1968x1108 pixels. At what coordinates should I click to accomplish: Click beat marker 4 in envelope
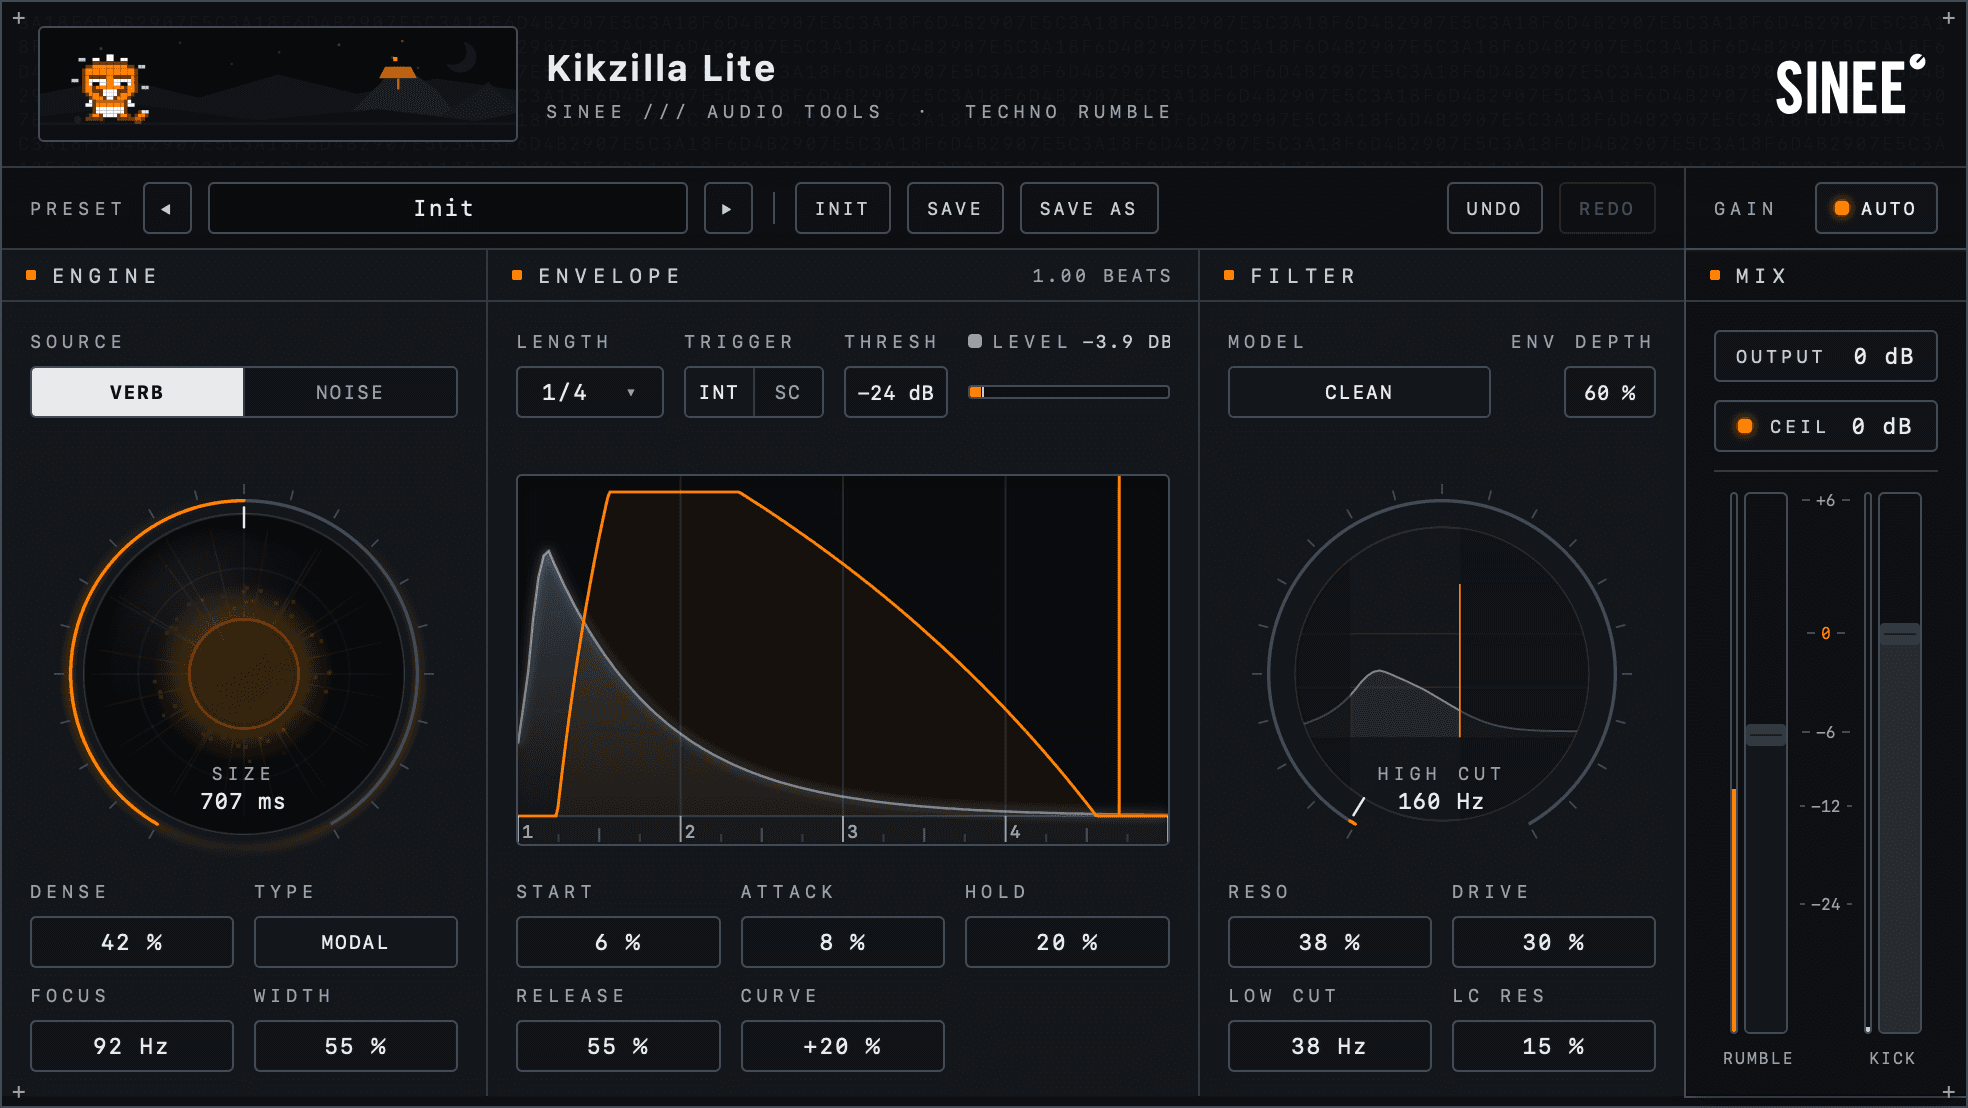click(x=1015, y=831)
